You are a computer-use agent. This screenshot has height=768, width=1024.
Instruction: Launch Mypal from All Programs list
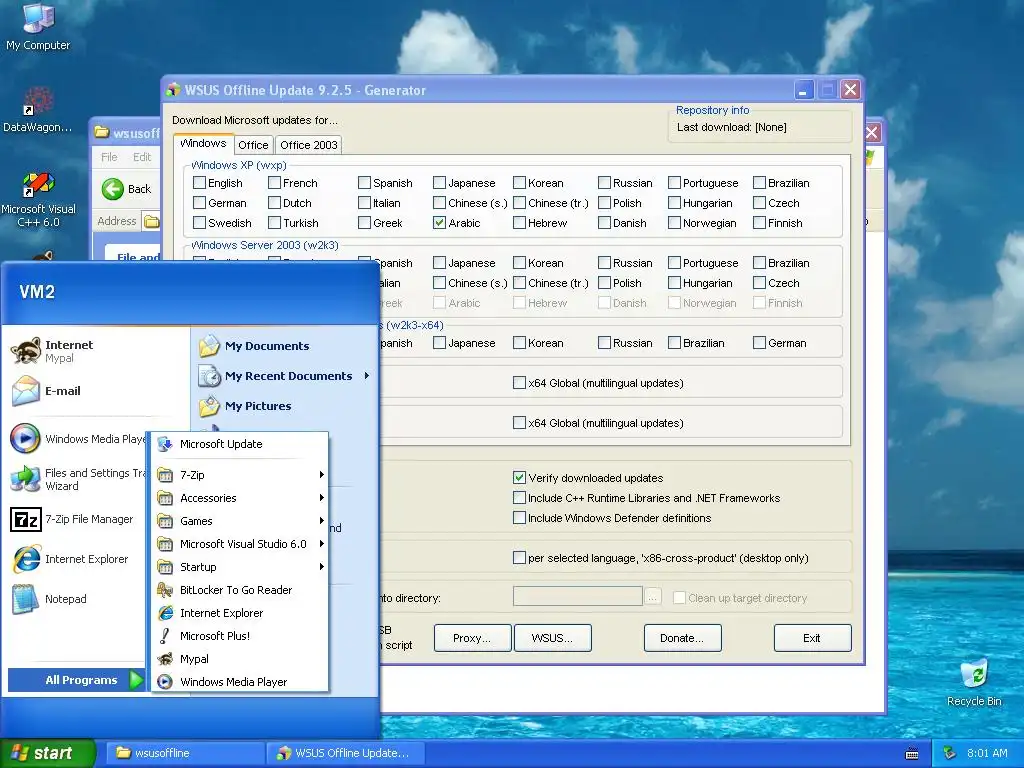pos(240,659)
